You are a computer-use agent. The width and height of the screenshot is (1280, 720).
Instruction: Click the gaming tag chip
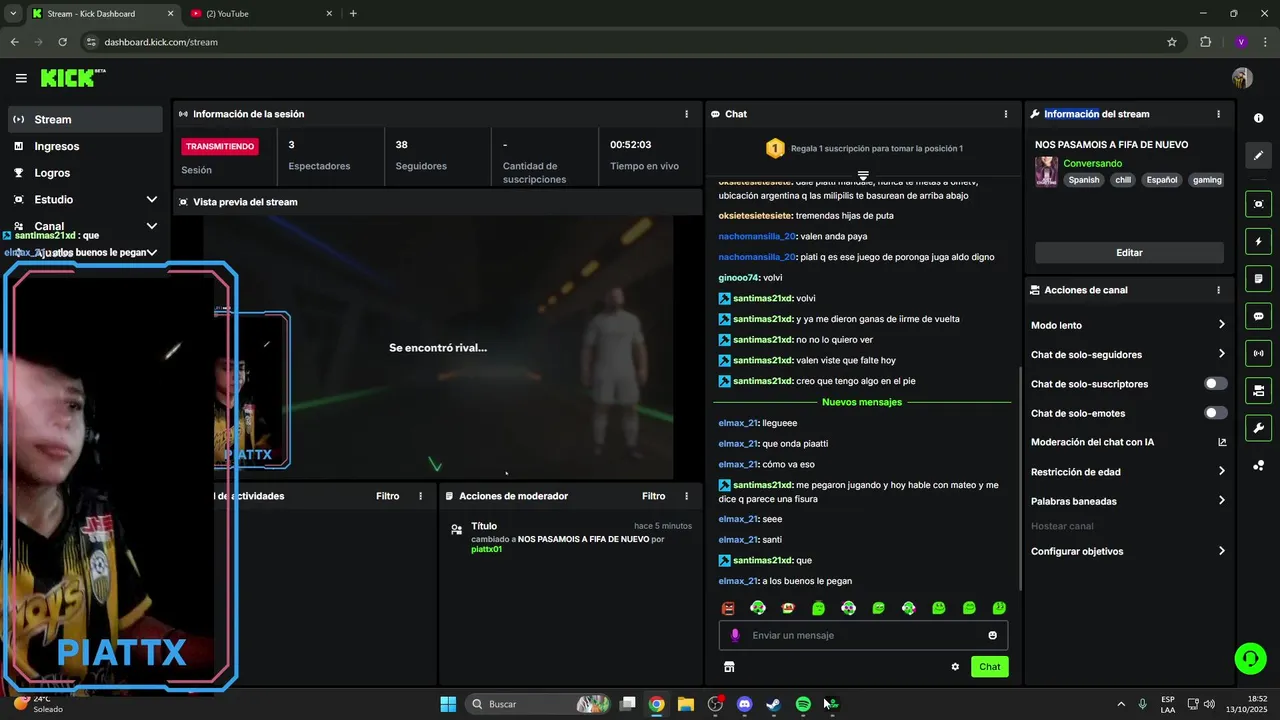(1207, 180)
